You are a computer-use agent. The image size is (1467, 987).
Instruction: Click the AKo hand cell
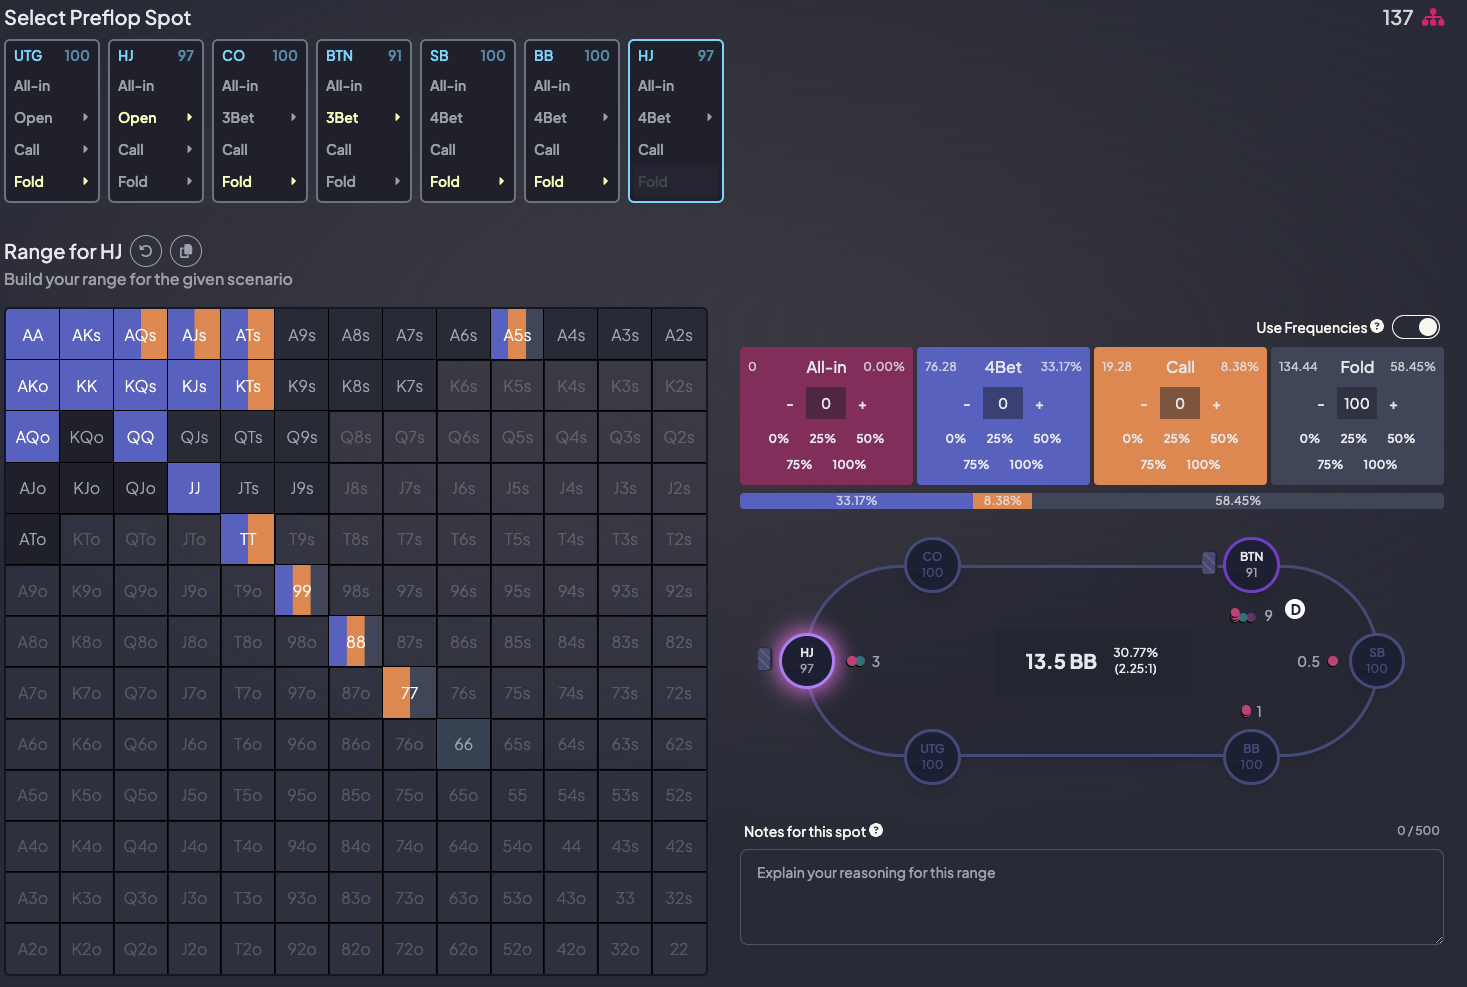pos(32,386)
